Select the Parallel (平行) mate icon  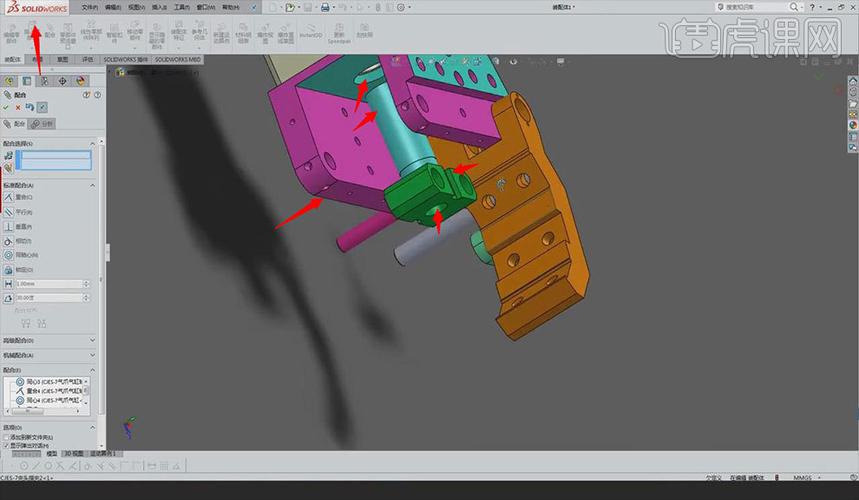[8, 212]
